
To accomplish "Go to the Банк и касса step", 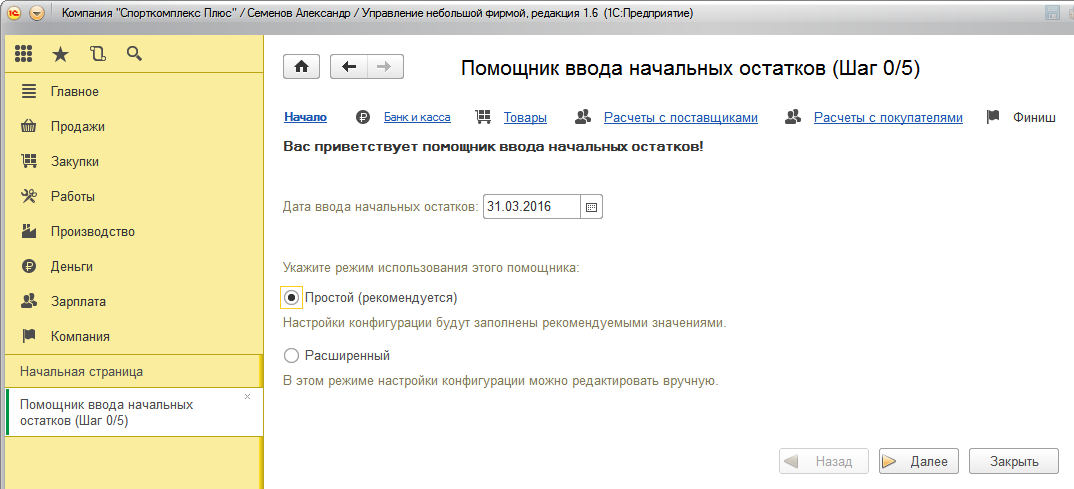I will pyautogui.click(x=417, y=117).
